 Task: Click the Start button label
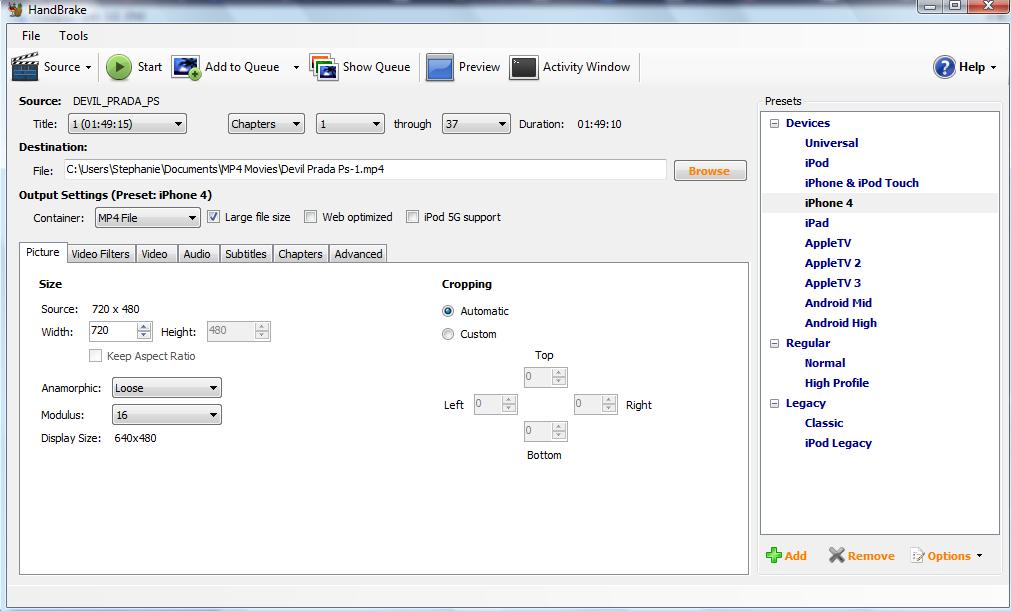150,67
